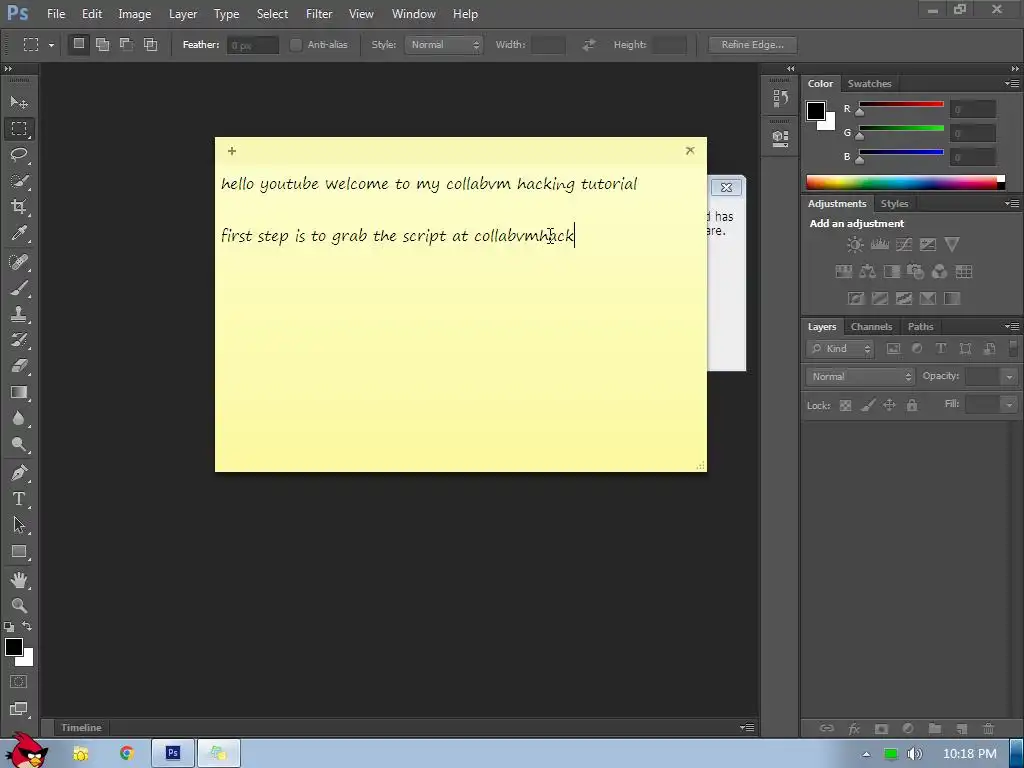Select the Move tool
Viewport: 1024px width, 768px height.
(19, 103)
